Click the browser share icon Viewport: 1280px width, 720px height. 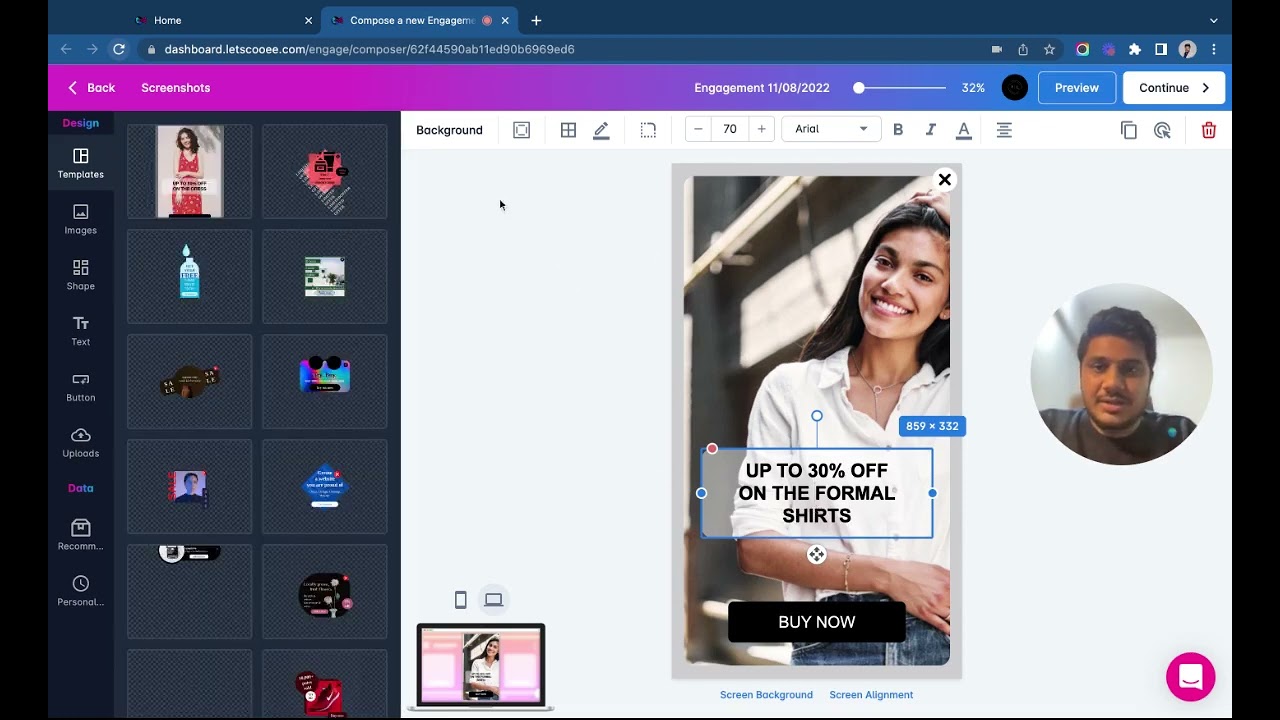click(x=1023, y=49)
